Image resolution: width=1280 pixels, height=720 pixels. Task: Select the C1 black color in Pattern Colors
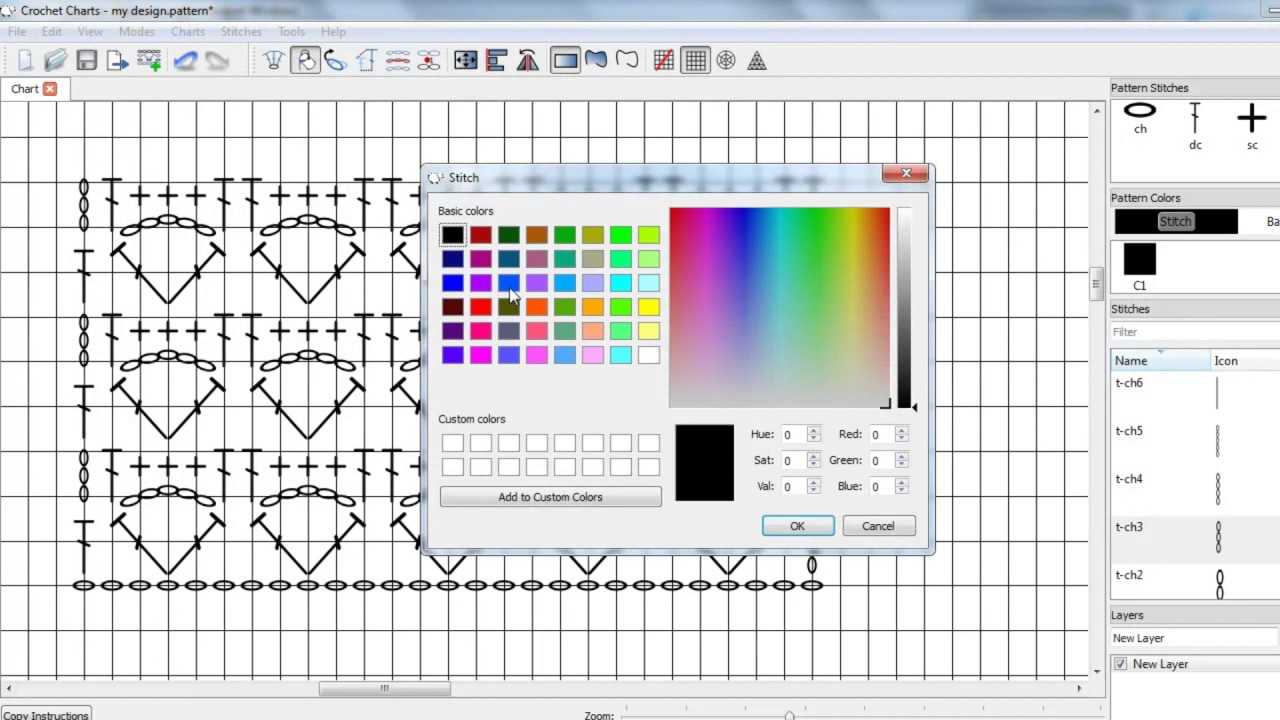(x=1140, y=267)
